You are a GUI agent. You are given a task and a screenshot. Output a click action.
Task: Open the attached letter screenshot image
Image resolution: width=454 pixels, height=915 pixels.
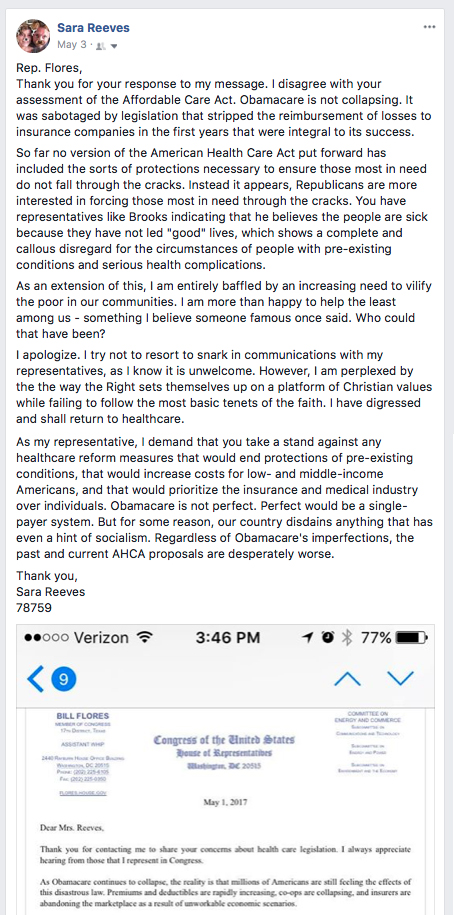[x=226, y=769]
